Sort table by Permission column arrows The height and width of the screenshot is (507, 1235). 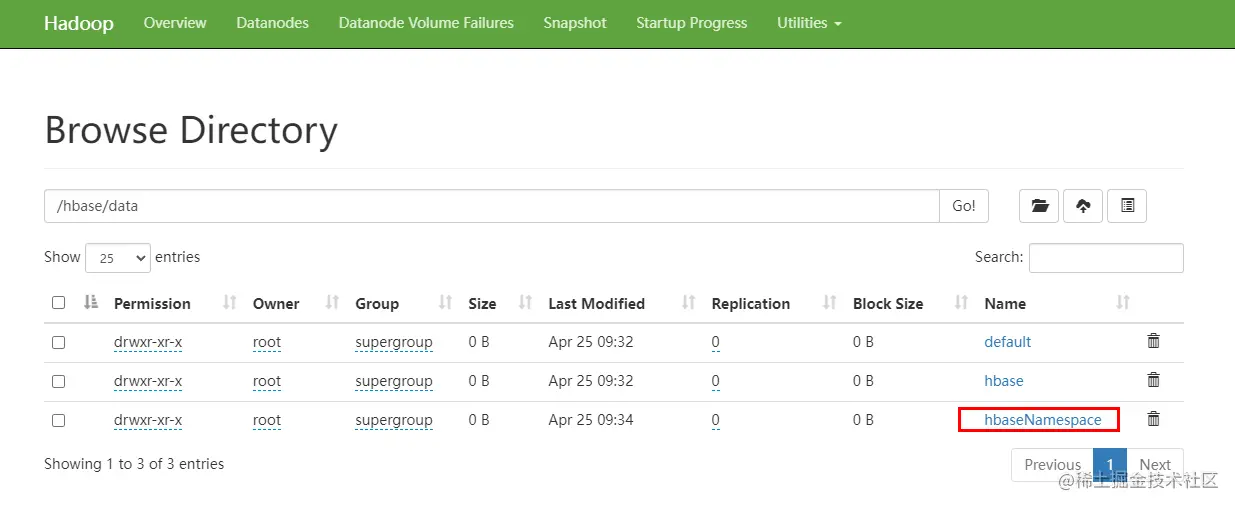229,303
